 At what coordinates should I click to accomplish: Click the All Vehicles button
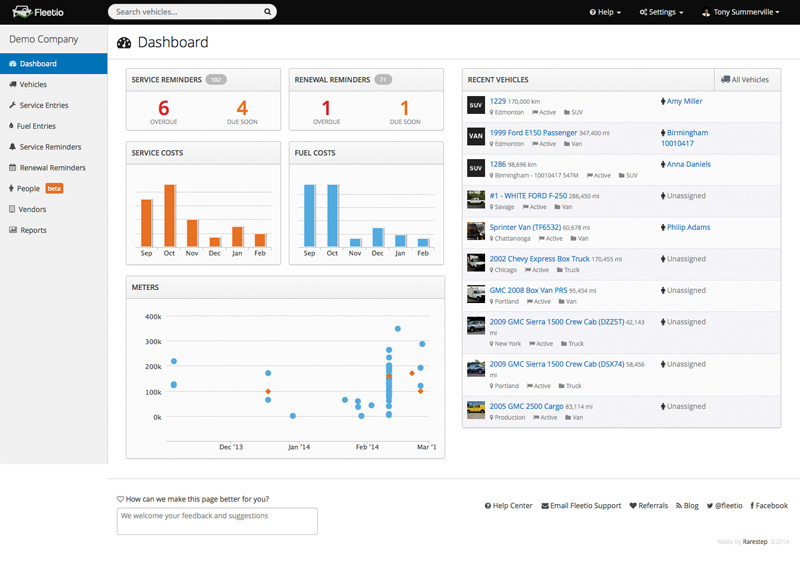pyautogui.click(x=745, y=79)
